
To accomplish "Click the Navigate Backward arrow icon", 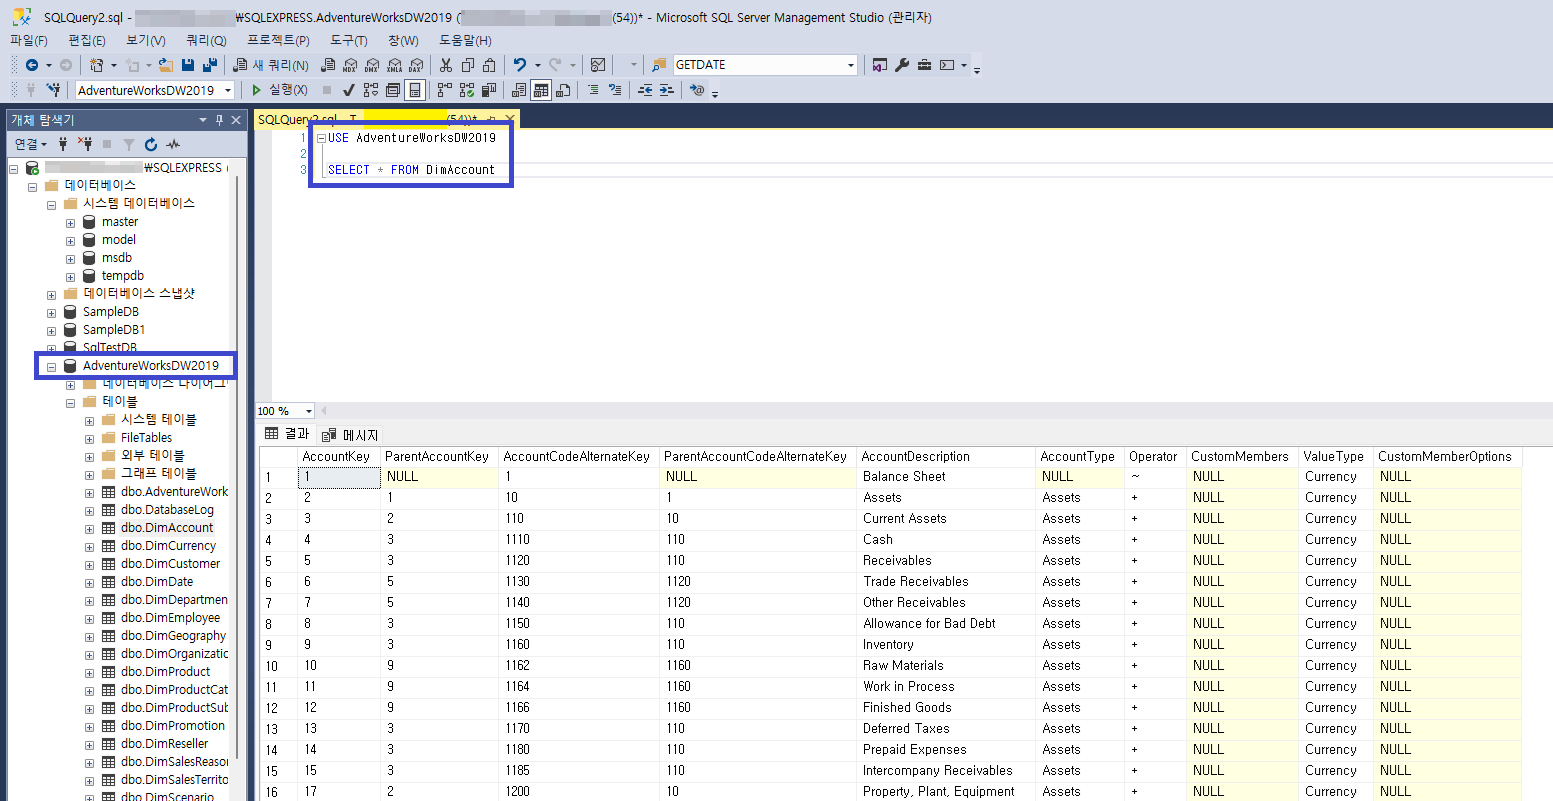I will pos(32,65).
